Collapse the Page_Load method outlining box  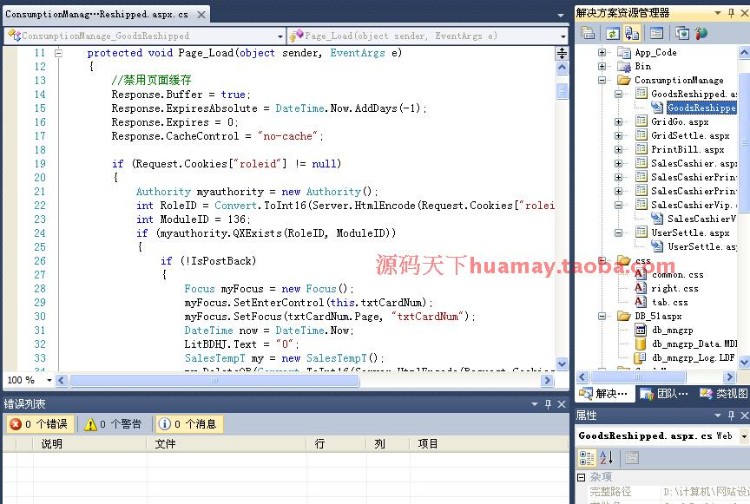58,53
